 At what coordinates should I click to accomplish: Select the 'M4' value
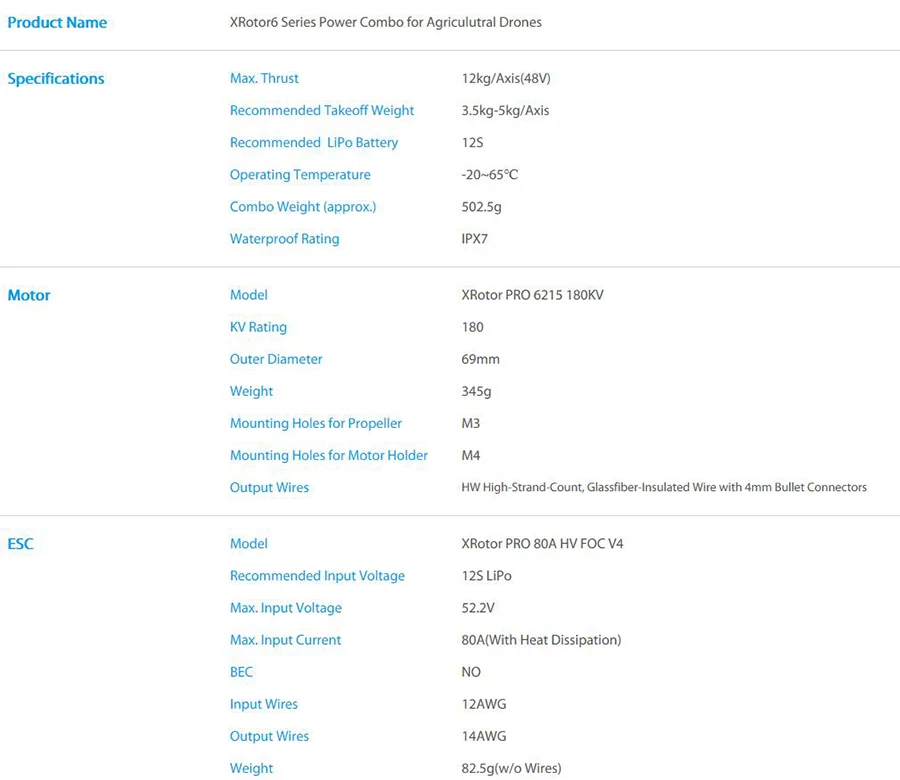[471, 456]
